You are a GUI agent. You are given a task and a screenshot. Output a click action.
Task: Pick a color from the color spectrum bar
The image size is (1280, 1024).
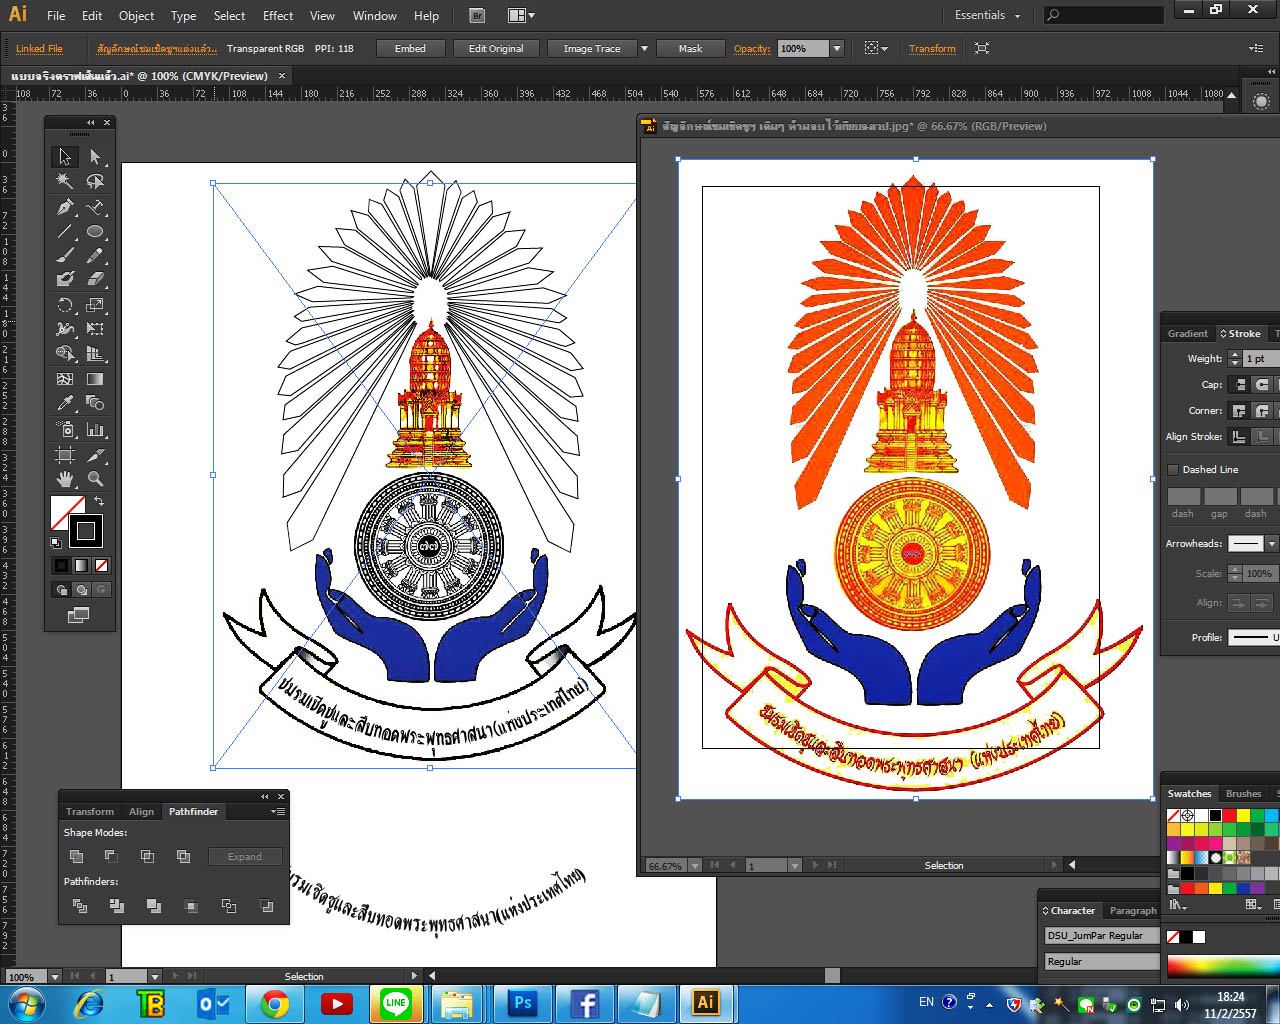pos(1222,968)
